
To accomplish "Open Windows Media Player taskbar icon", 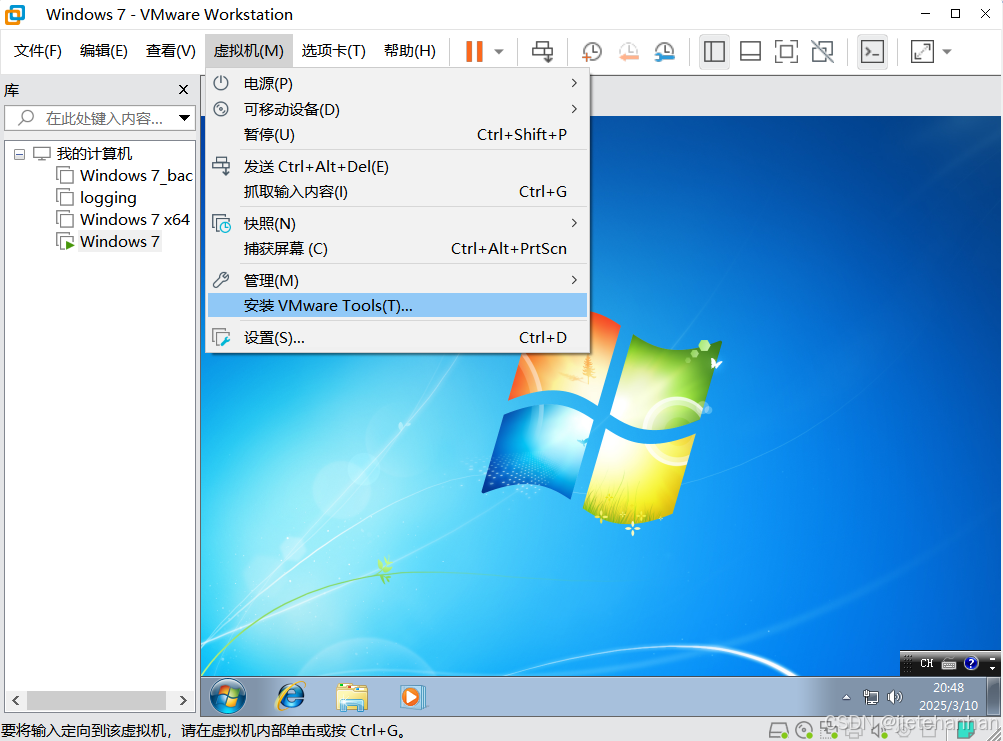I will 413,696.
